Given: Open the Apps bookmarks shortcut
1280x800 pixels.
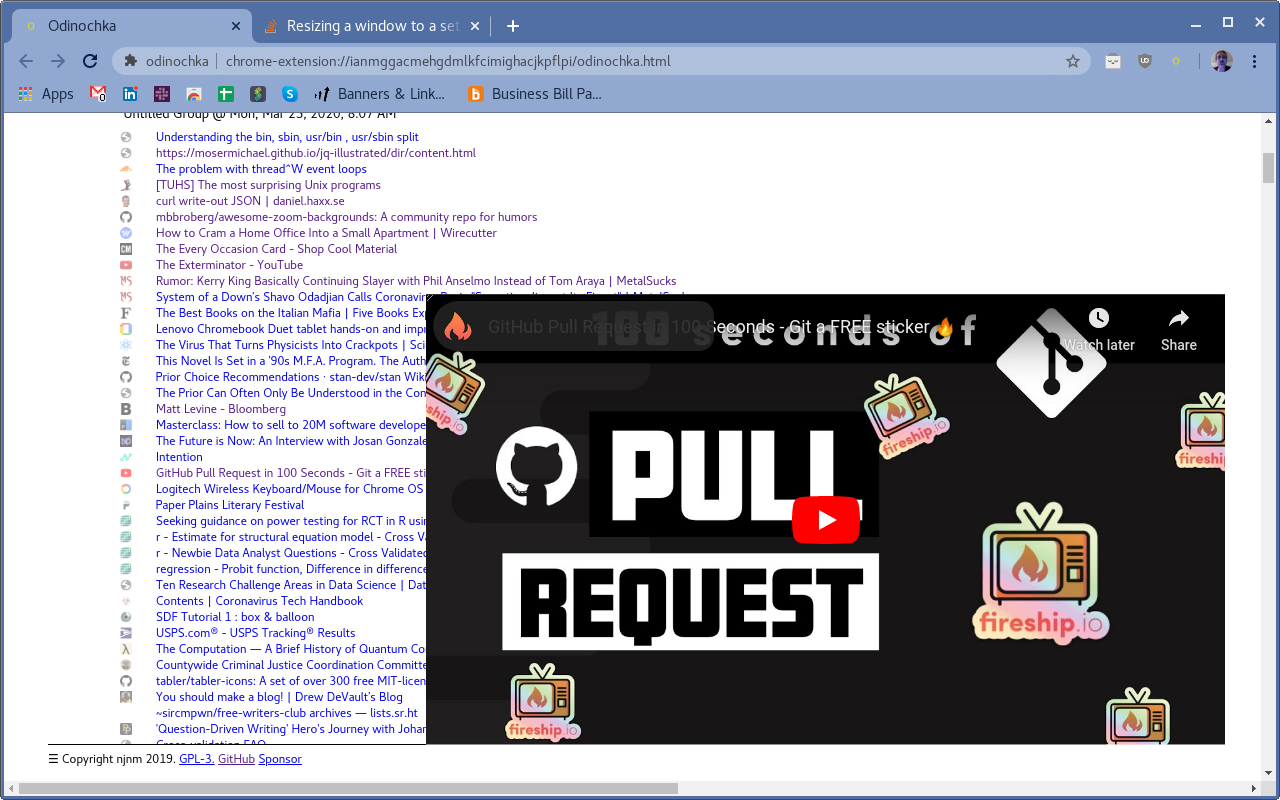Looking at the screenshot, I should 46,94.
